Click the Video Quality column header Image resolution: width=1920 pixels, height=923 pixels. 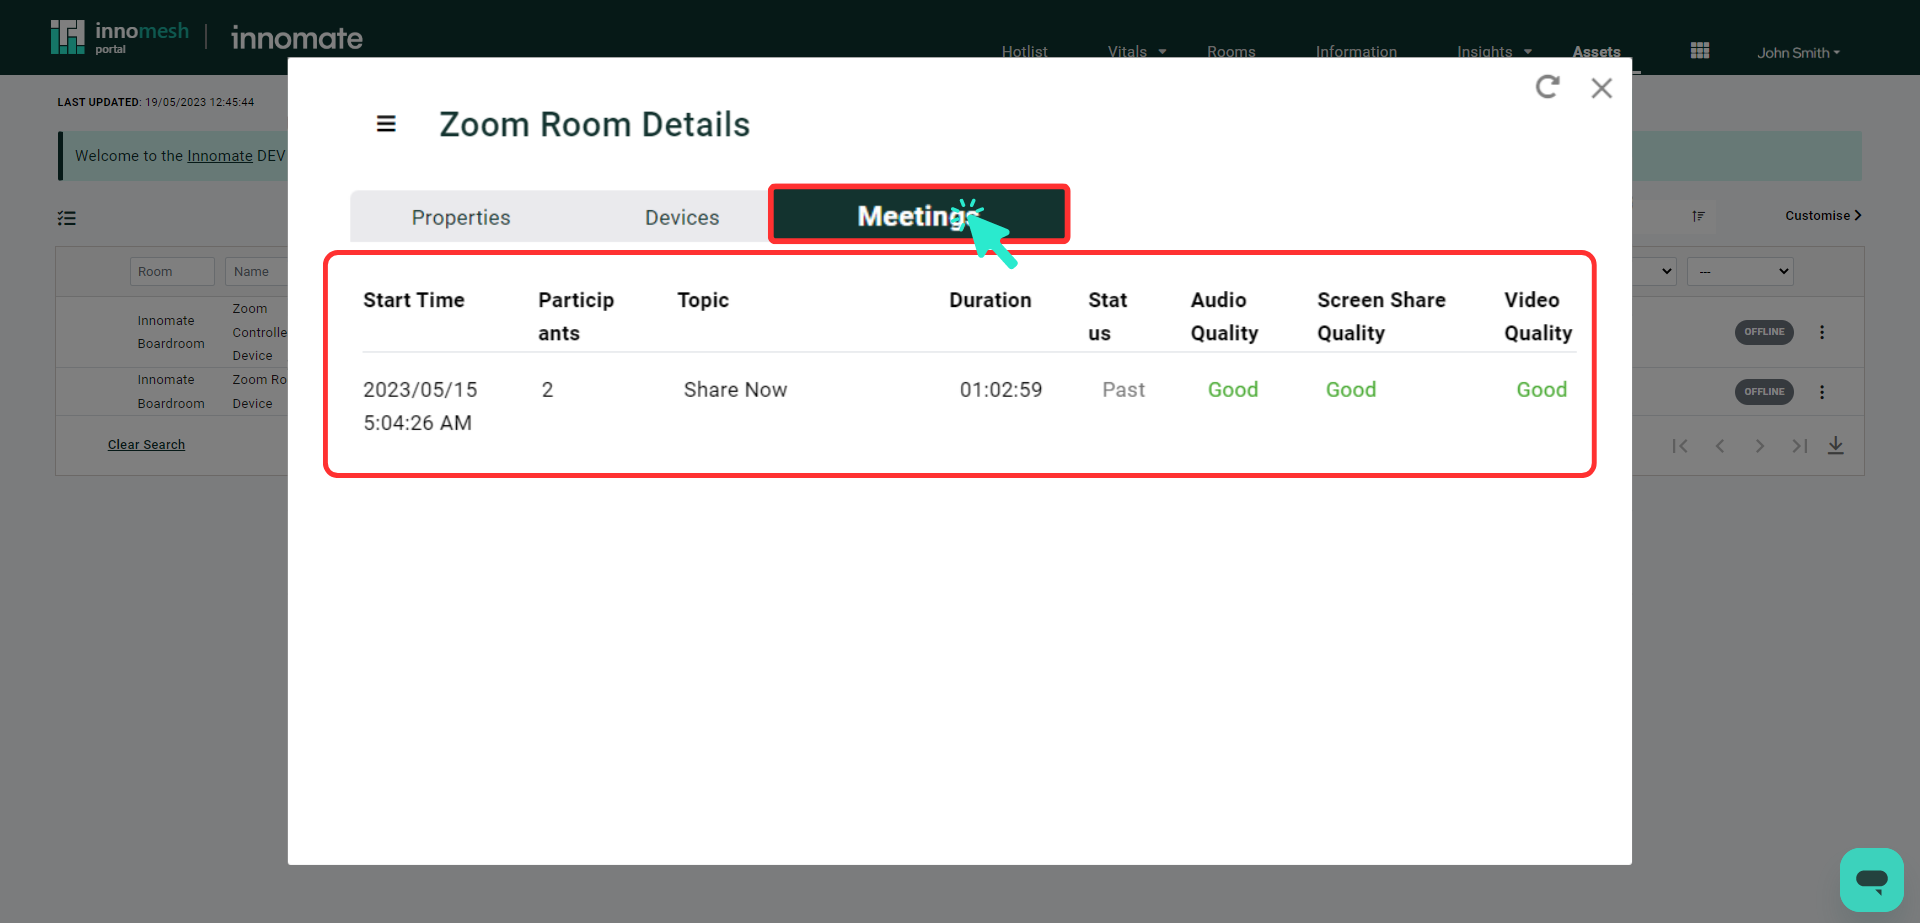tap(1538, 316)
